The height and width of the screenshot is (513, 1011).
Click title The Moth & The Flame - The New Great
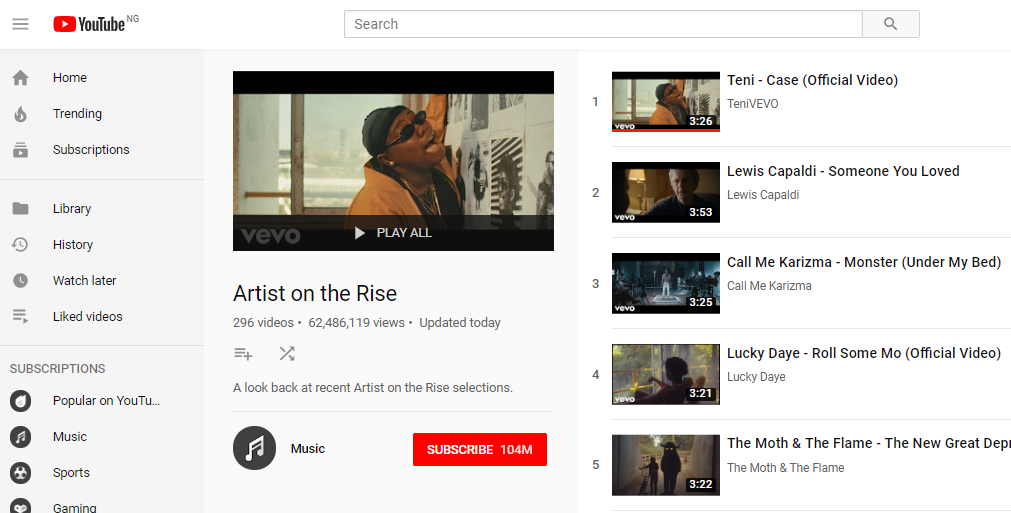coord(869,443)
